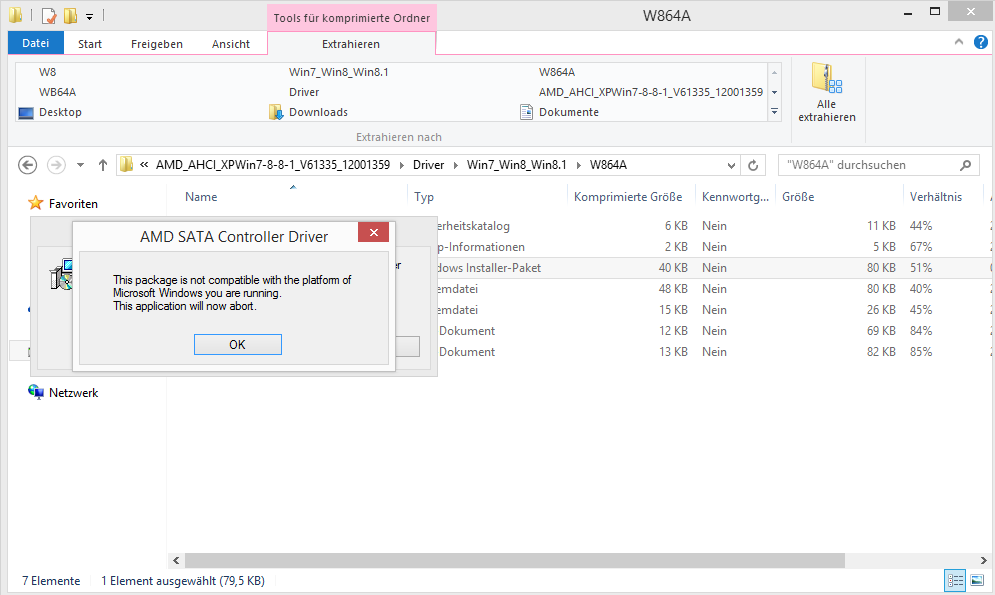
Task: Open Explorer help question mark
Action: coord(980,42)
